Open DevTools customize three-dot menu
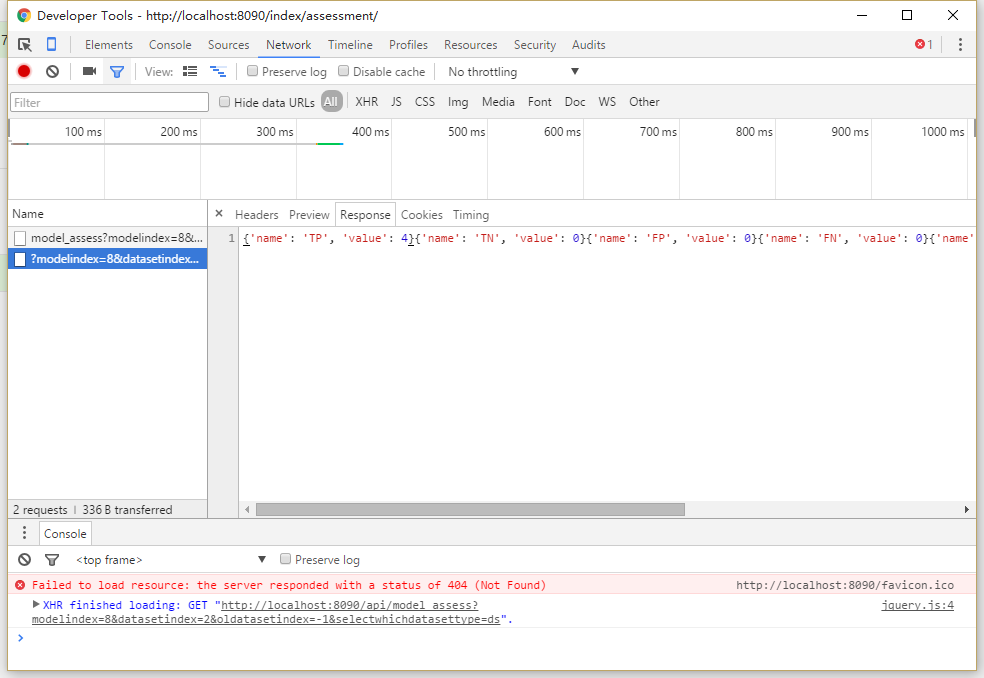Screen dimensions: 984x678 click(960, 45)
